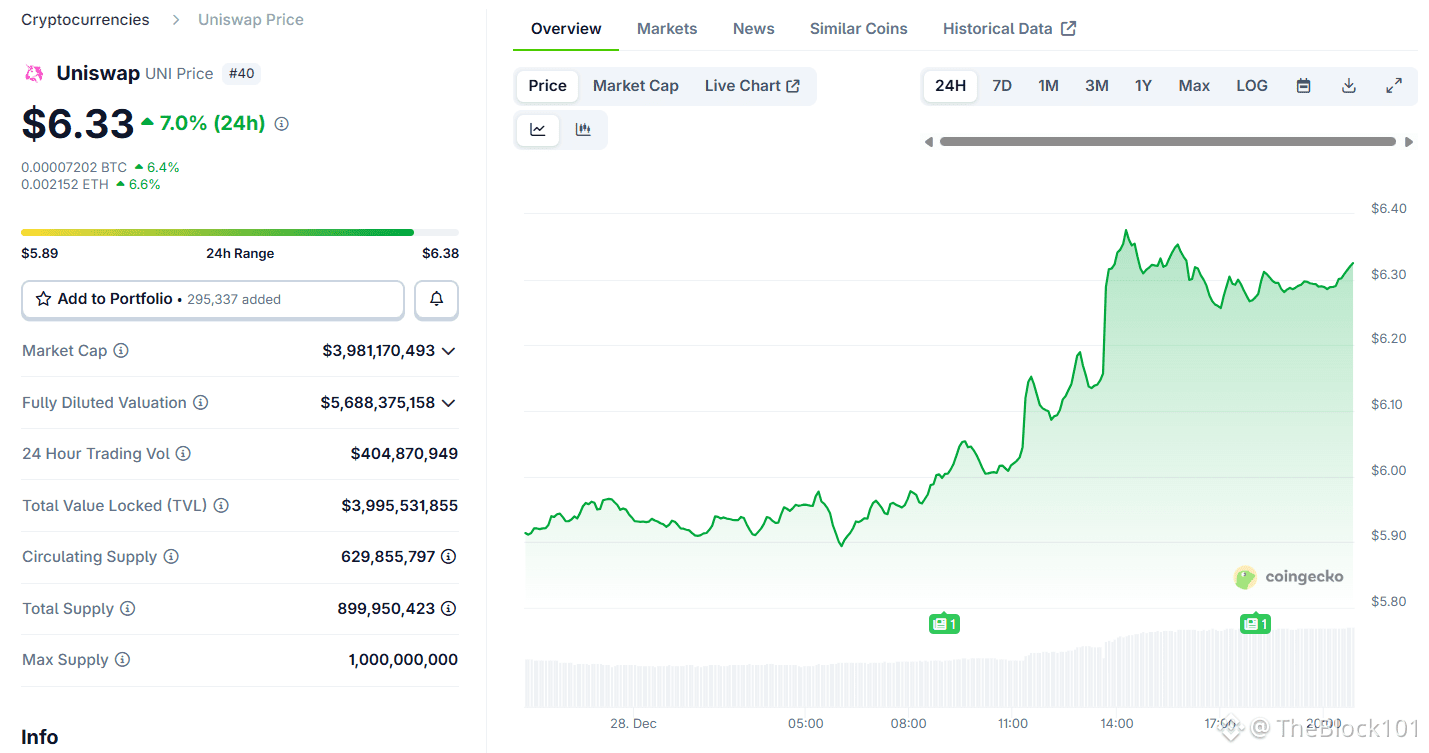The width and height of the screenshot is (1429, 753).
Task: Click the green 1 annotation marker on chart
Action: click(x=945, y=622)
